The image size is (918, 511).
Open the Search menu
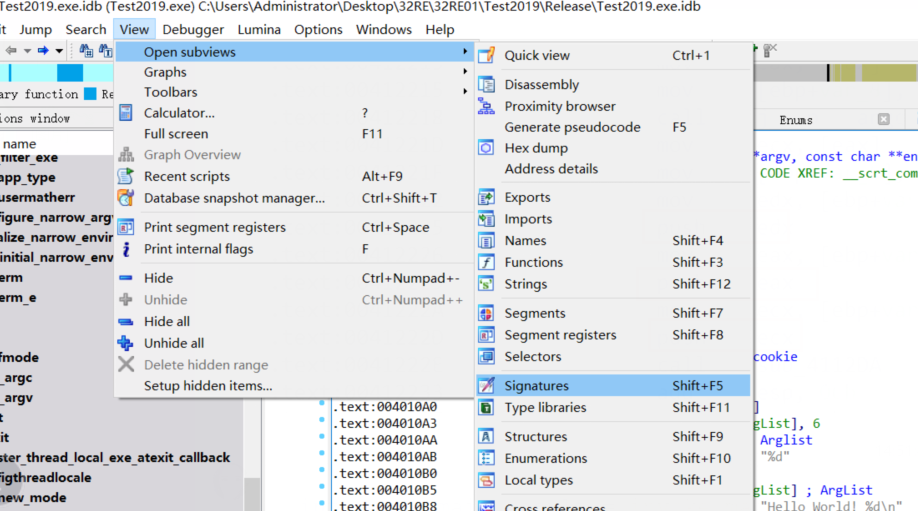pos(85,29)
